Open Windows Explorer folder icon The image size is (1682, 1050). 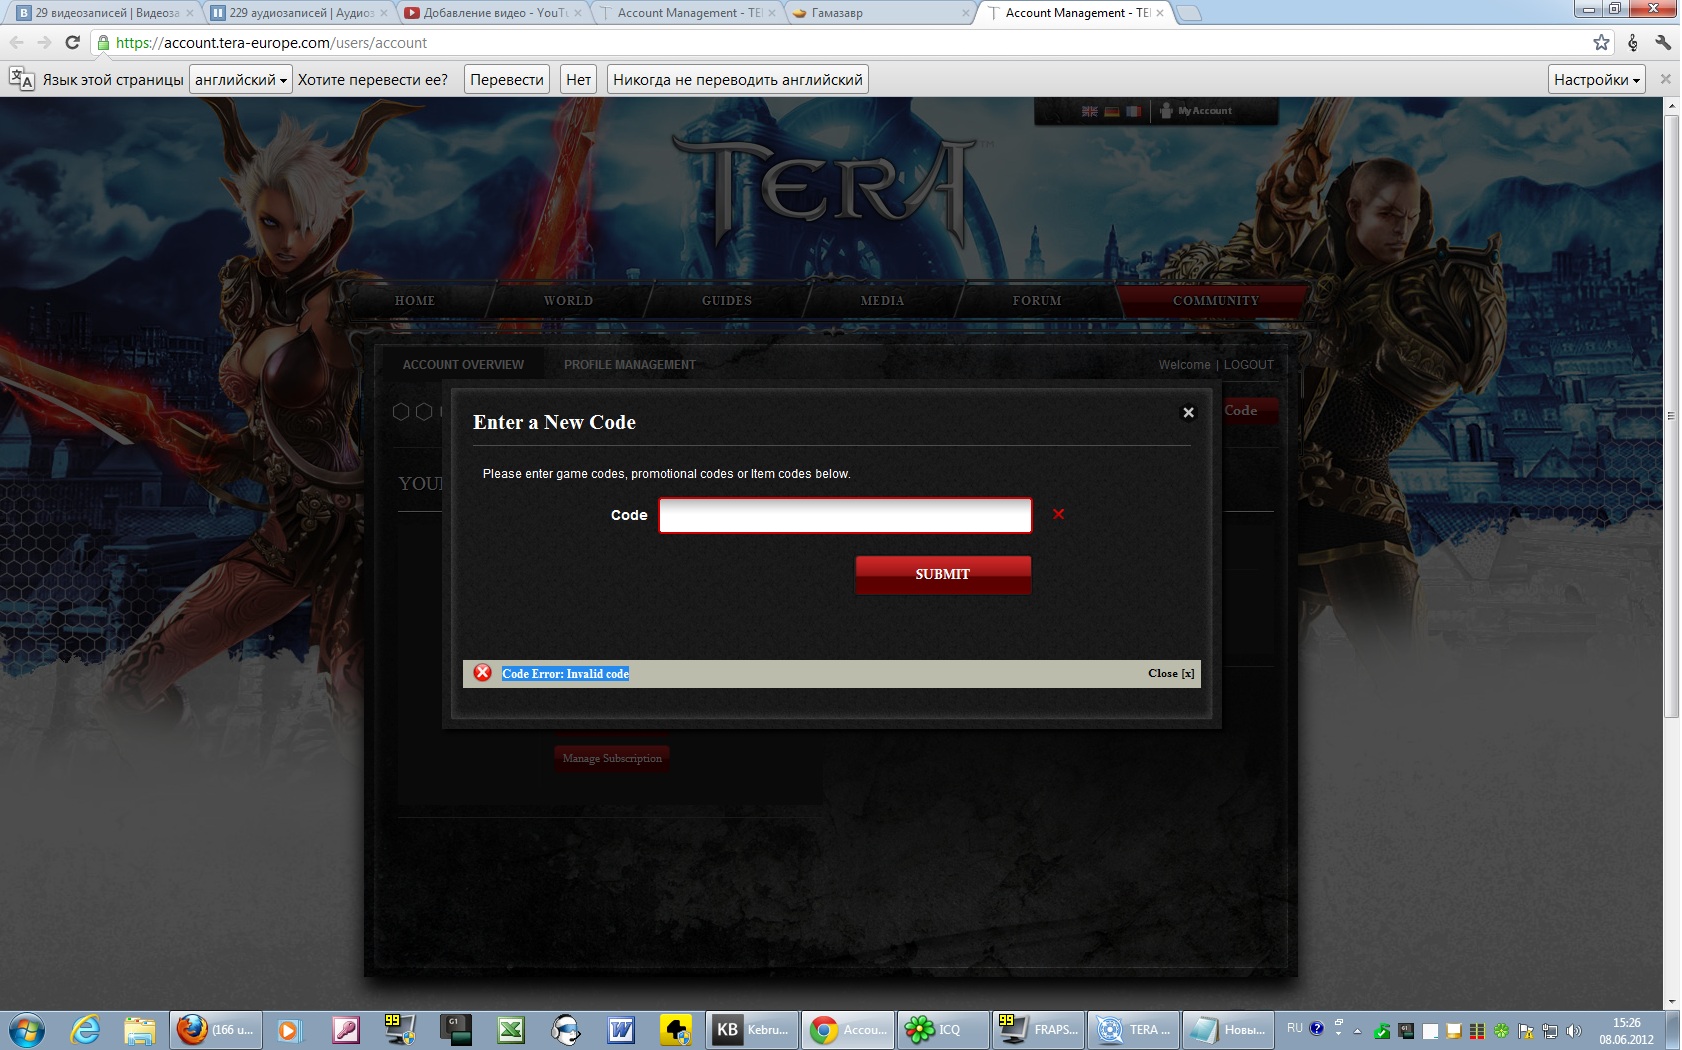pyautogui.click(x=140, y=1029)
